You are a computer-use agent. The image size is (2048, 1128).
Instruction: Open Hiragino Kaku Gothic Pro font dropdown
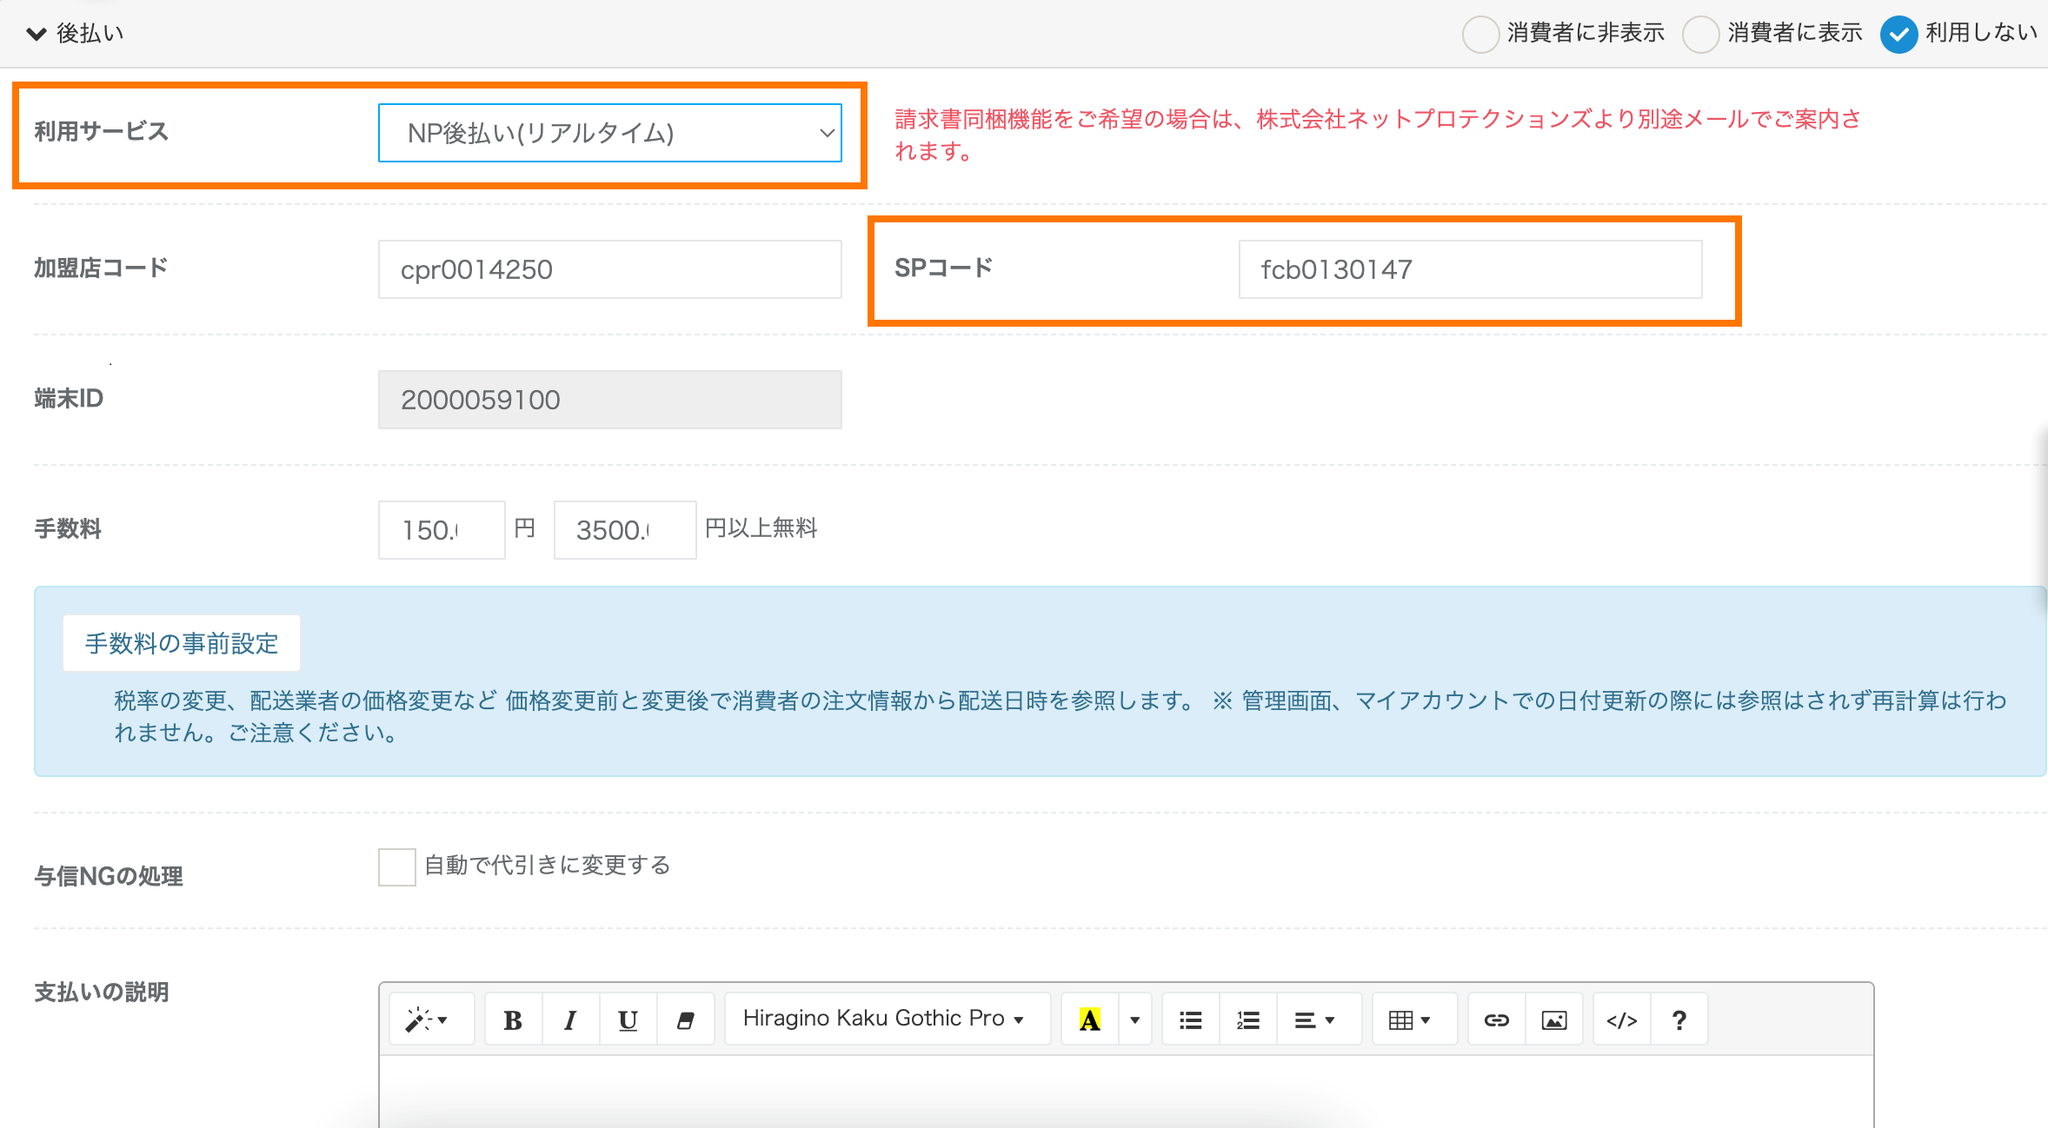(x=885, y=1019)
